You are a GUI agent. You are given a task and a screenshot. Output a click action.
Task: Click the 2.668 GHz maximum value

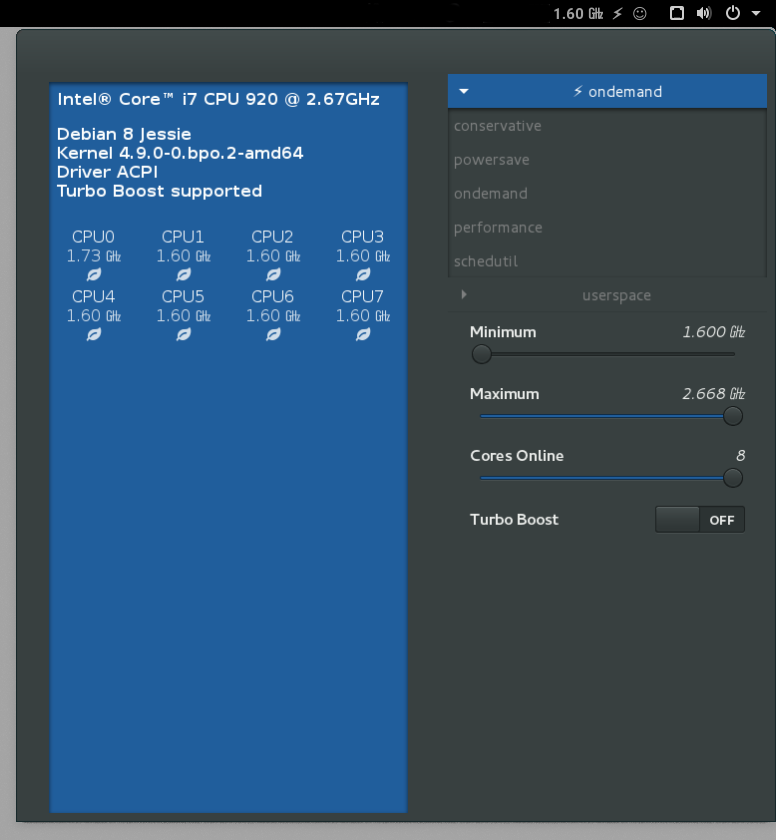(714, 394)
